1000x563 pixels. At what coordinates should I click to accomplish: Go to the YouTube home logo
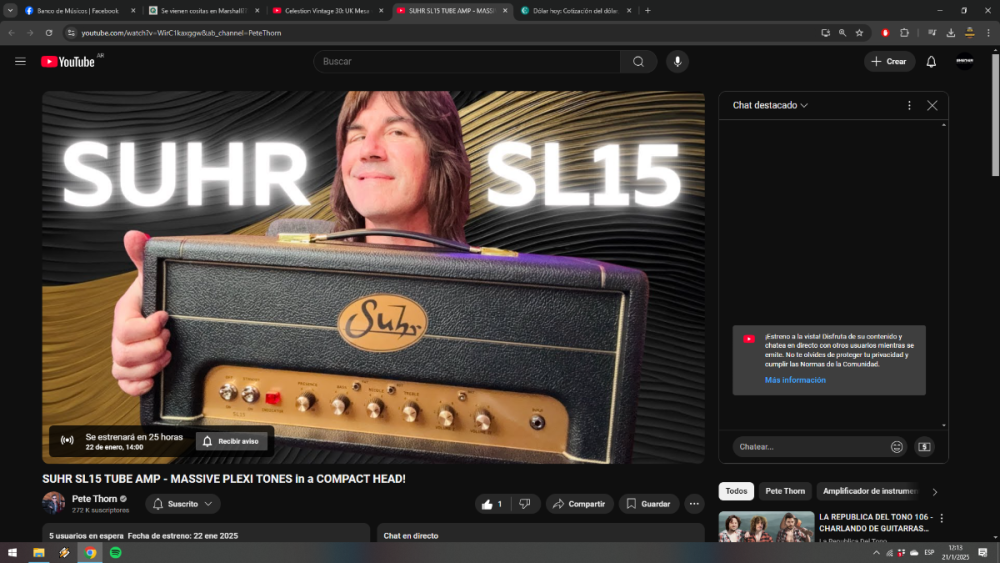tap(68, 62)
